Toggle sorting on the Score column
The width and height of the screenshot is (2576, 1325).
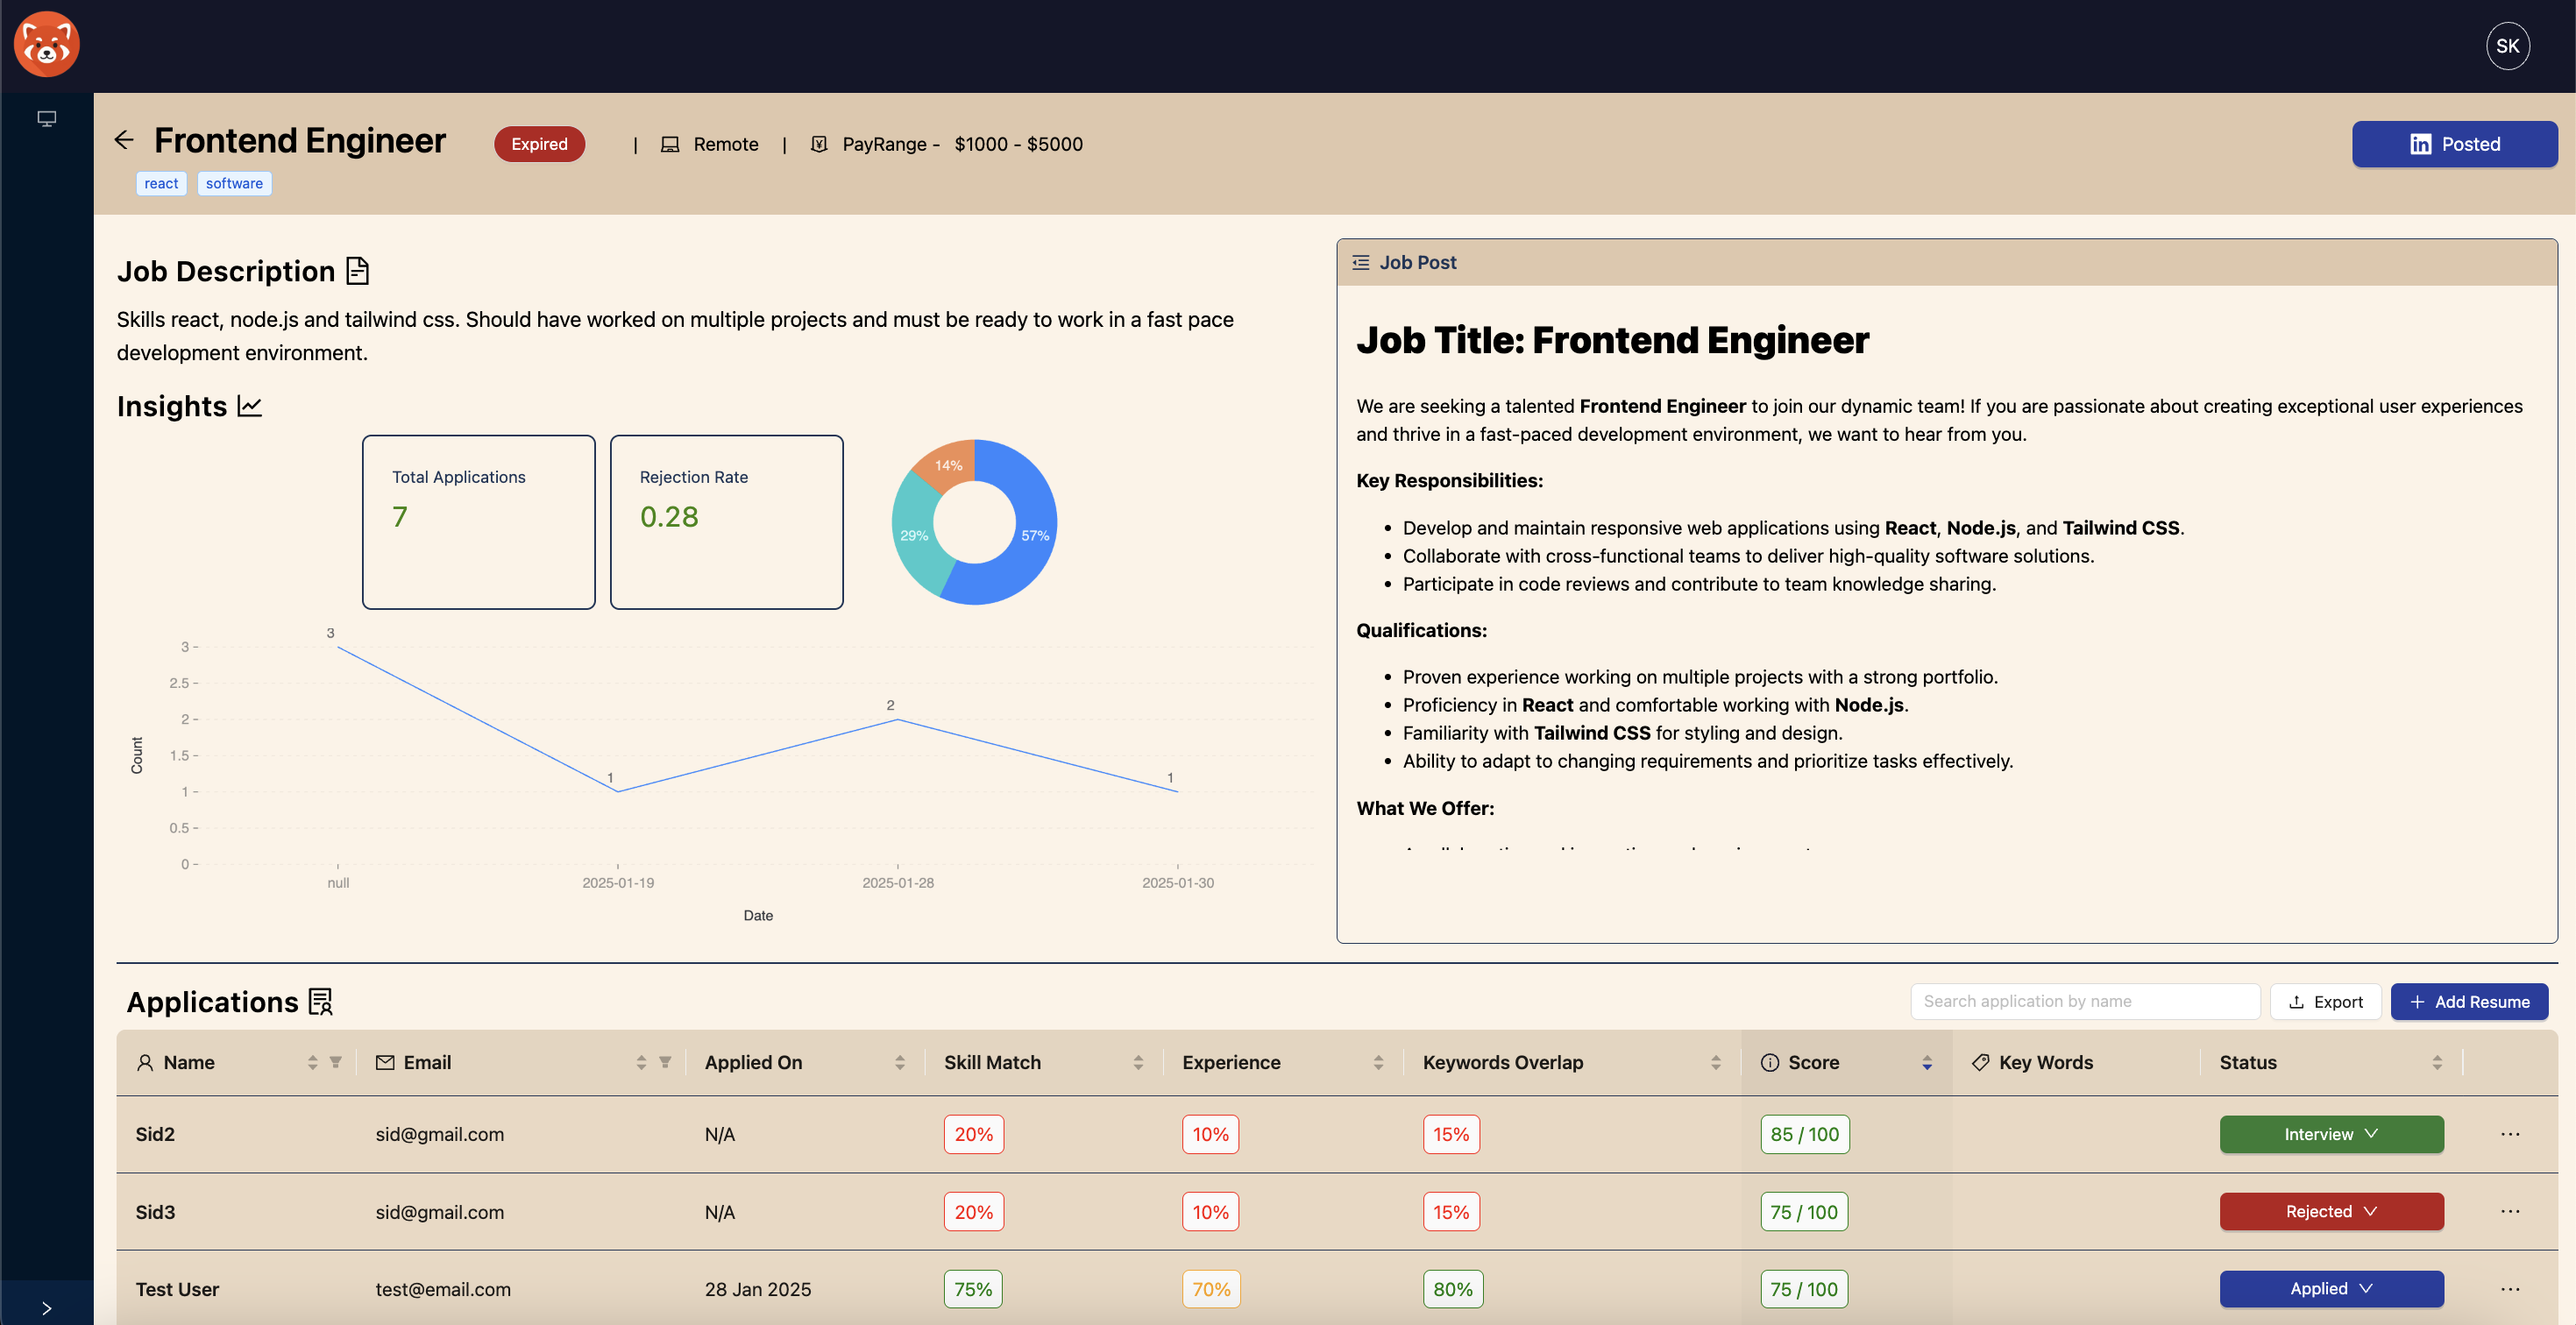tap(1926, 1062)
